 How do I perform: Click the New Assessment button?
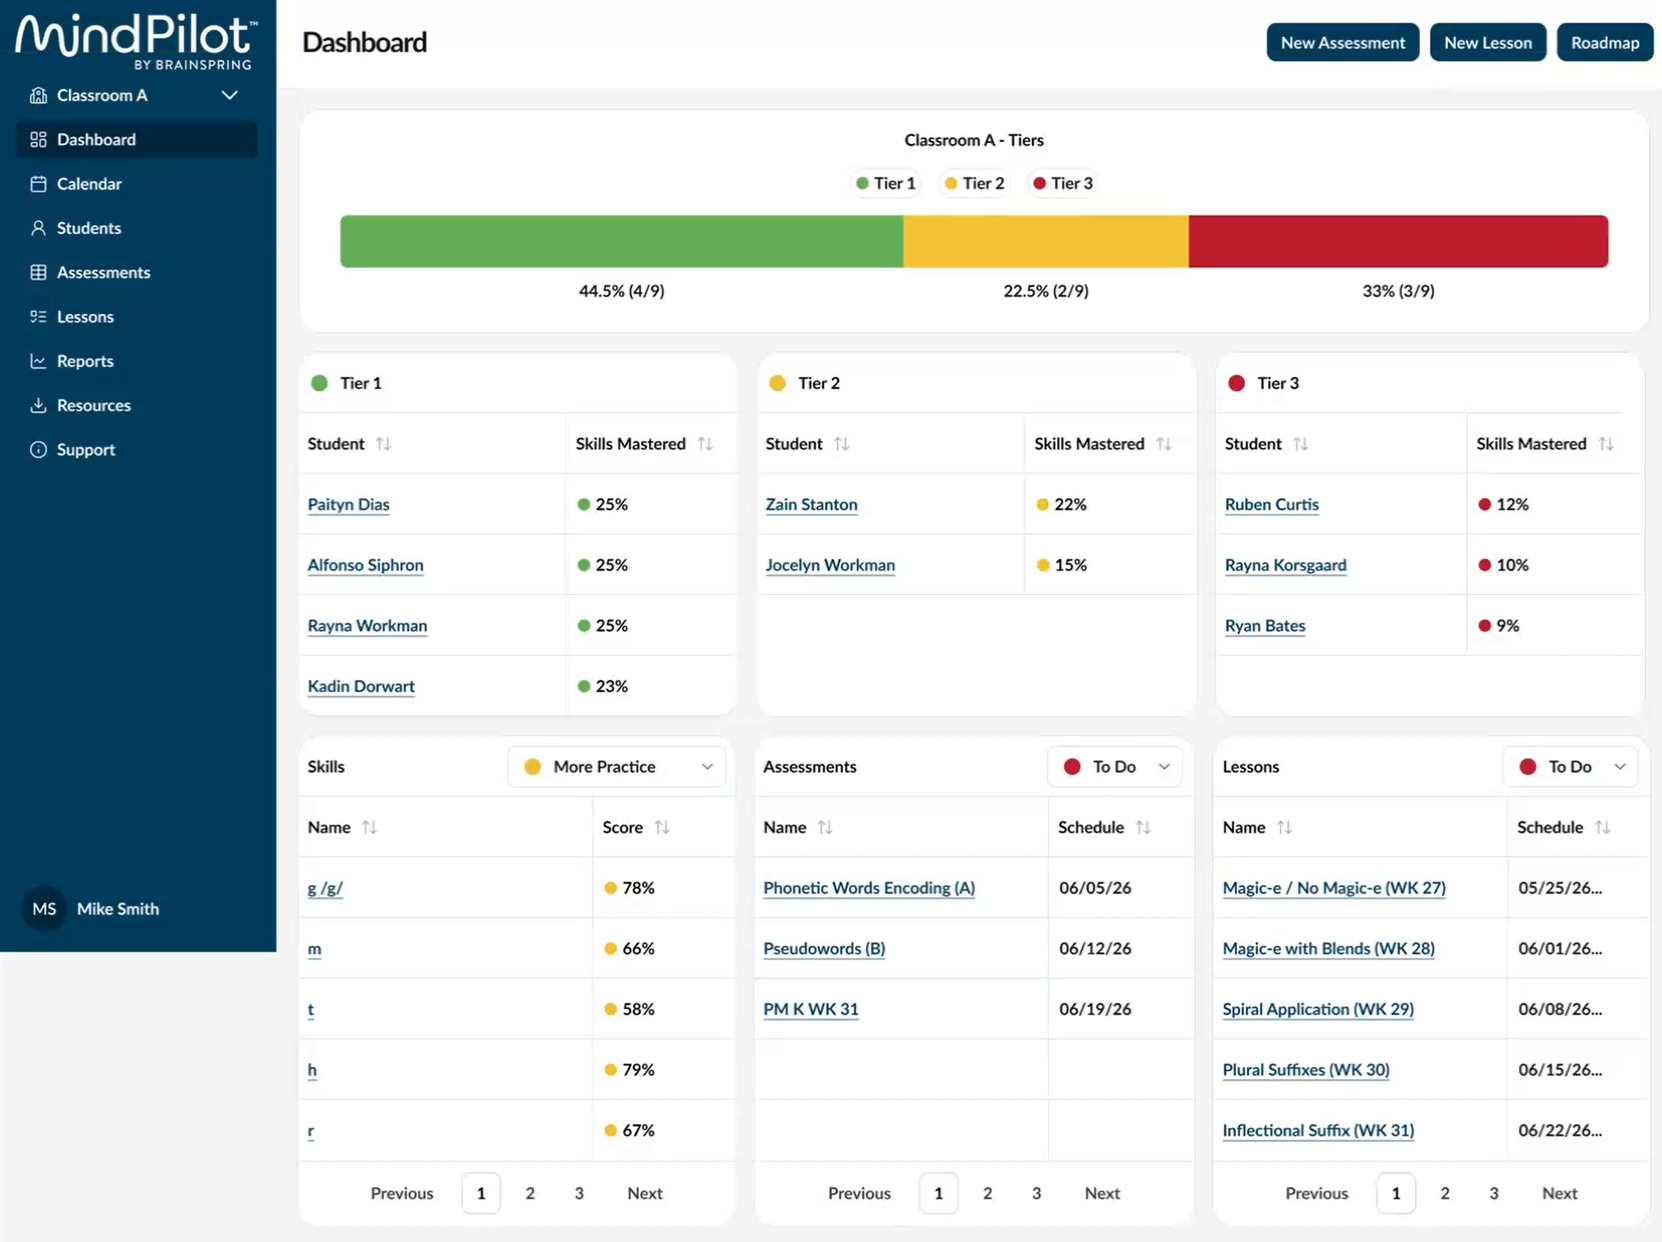1343,42
